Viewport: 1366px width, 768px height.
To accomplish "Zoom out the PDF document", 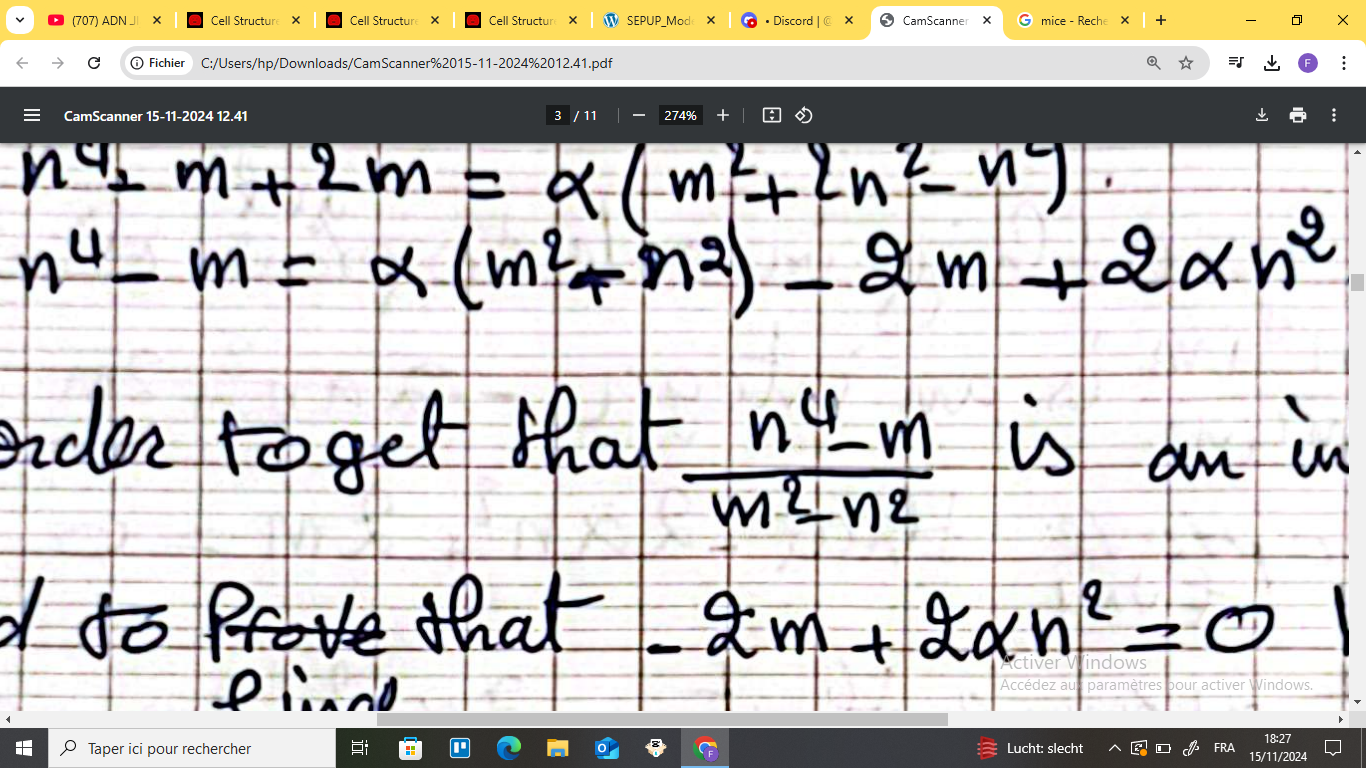I will coord(639,115).
